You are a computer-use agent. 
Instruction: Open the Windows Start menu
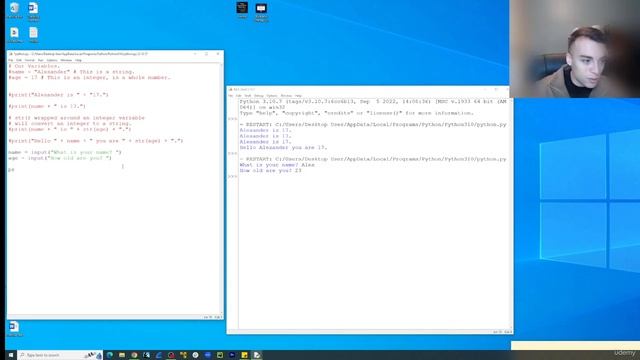pos(11,355)
